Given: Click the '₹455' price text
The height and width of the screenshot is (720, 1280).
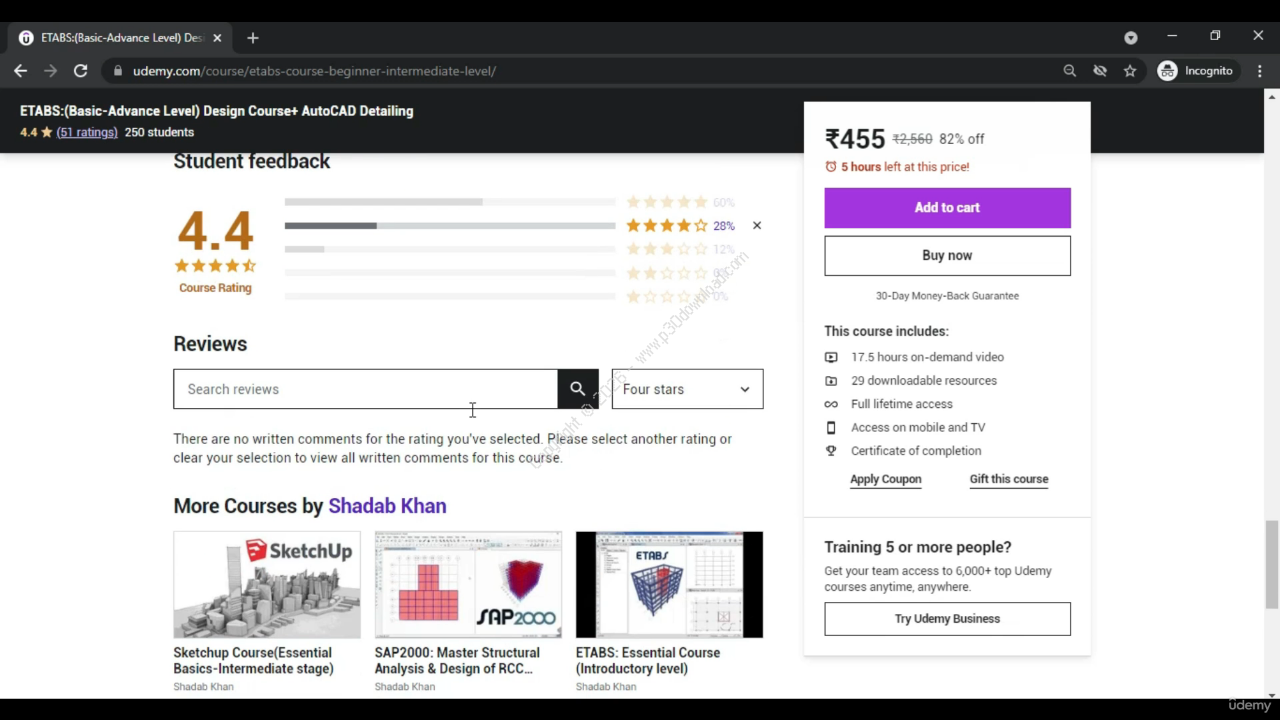Looking at the screenshot, I should tap(855, 139).
